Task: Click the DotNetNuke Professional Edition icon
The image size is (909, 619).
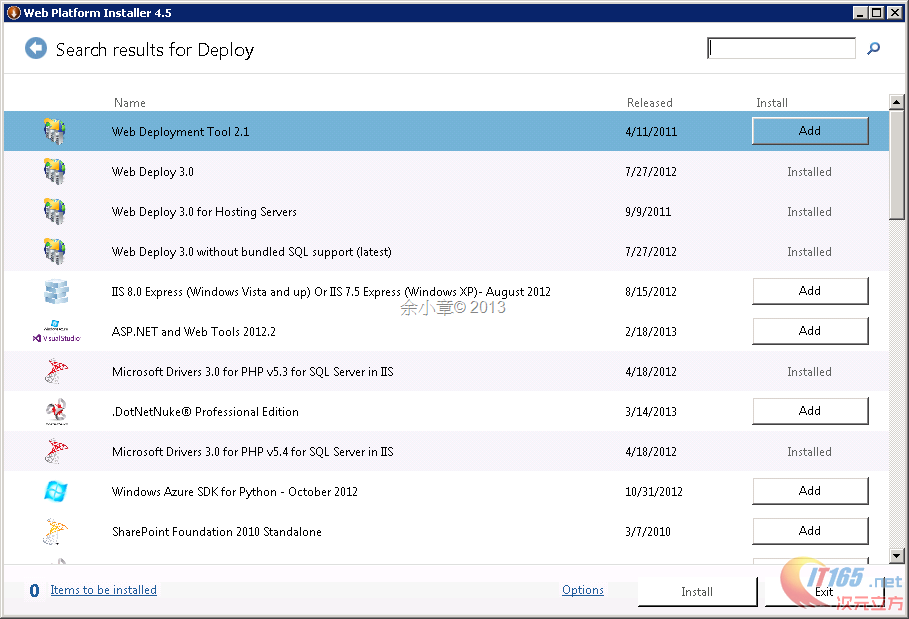Action: coord(56,411)
